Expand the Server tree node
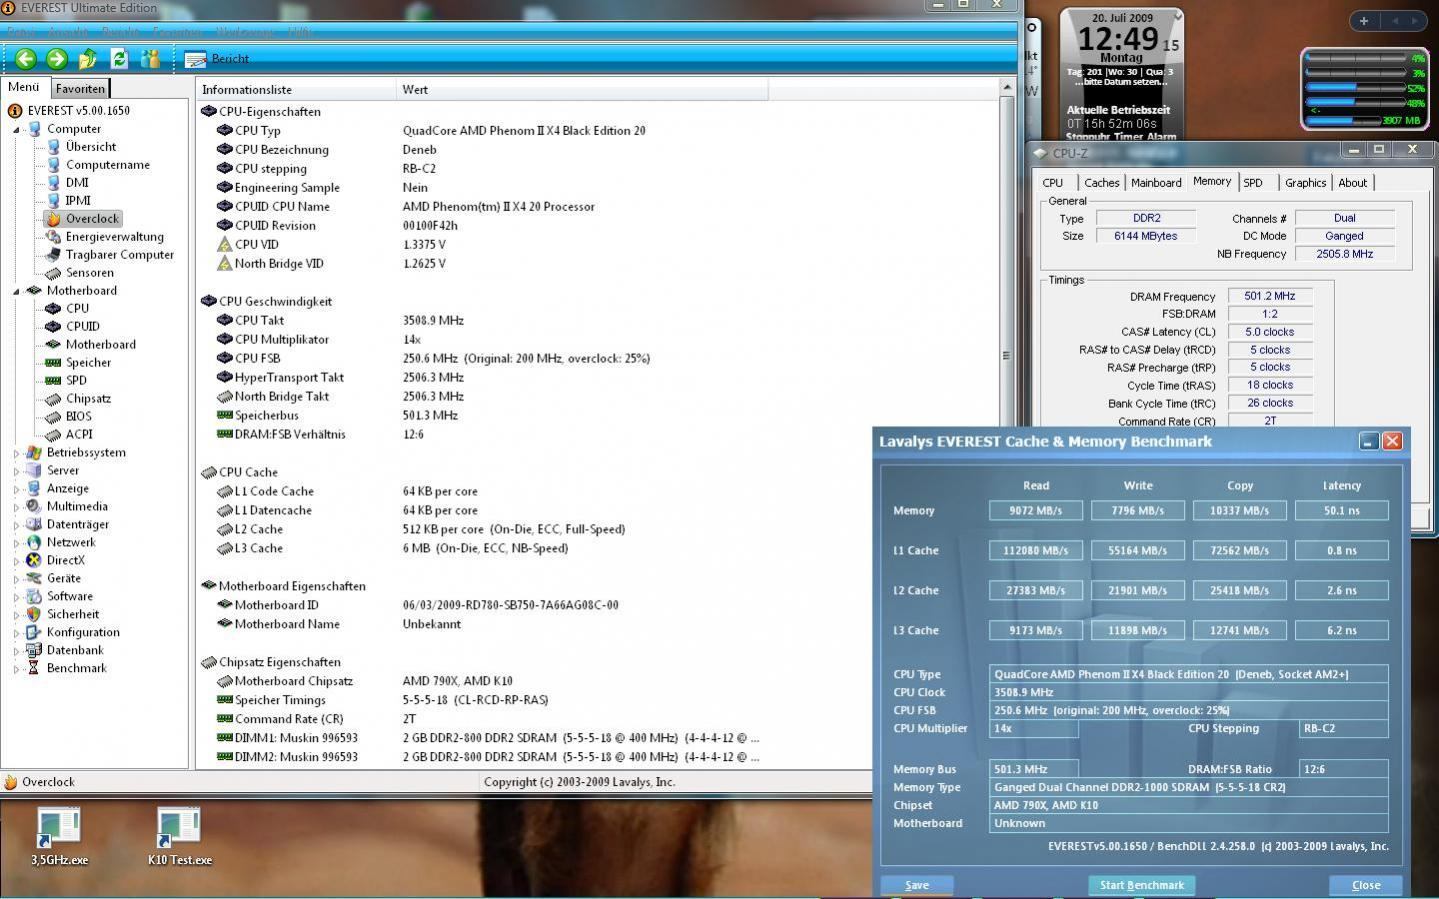 coord(16,471)
